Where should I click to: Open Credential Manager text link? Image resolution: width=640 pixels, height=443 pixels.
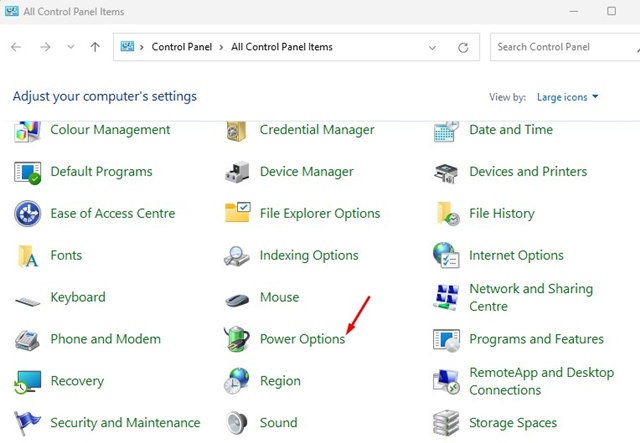[x=317, y=130]
